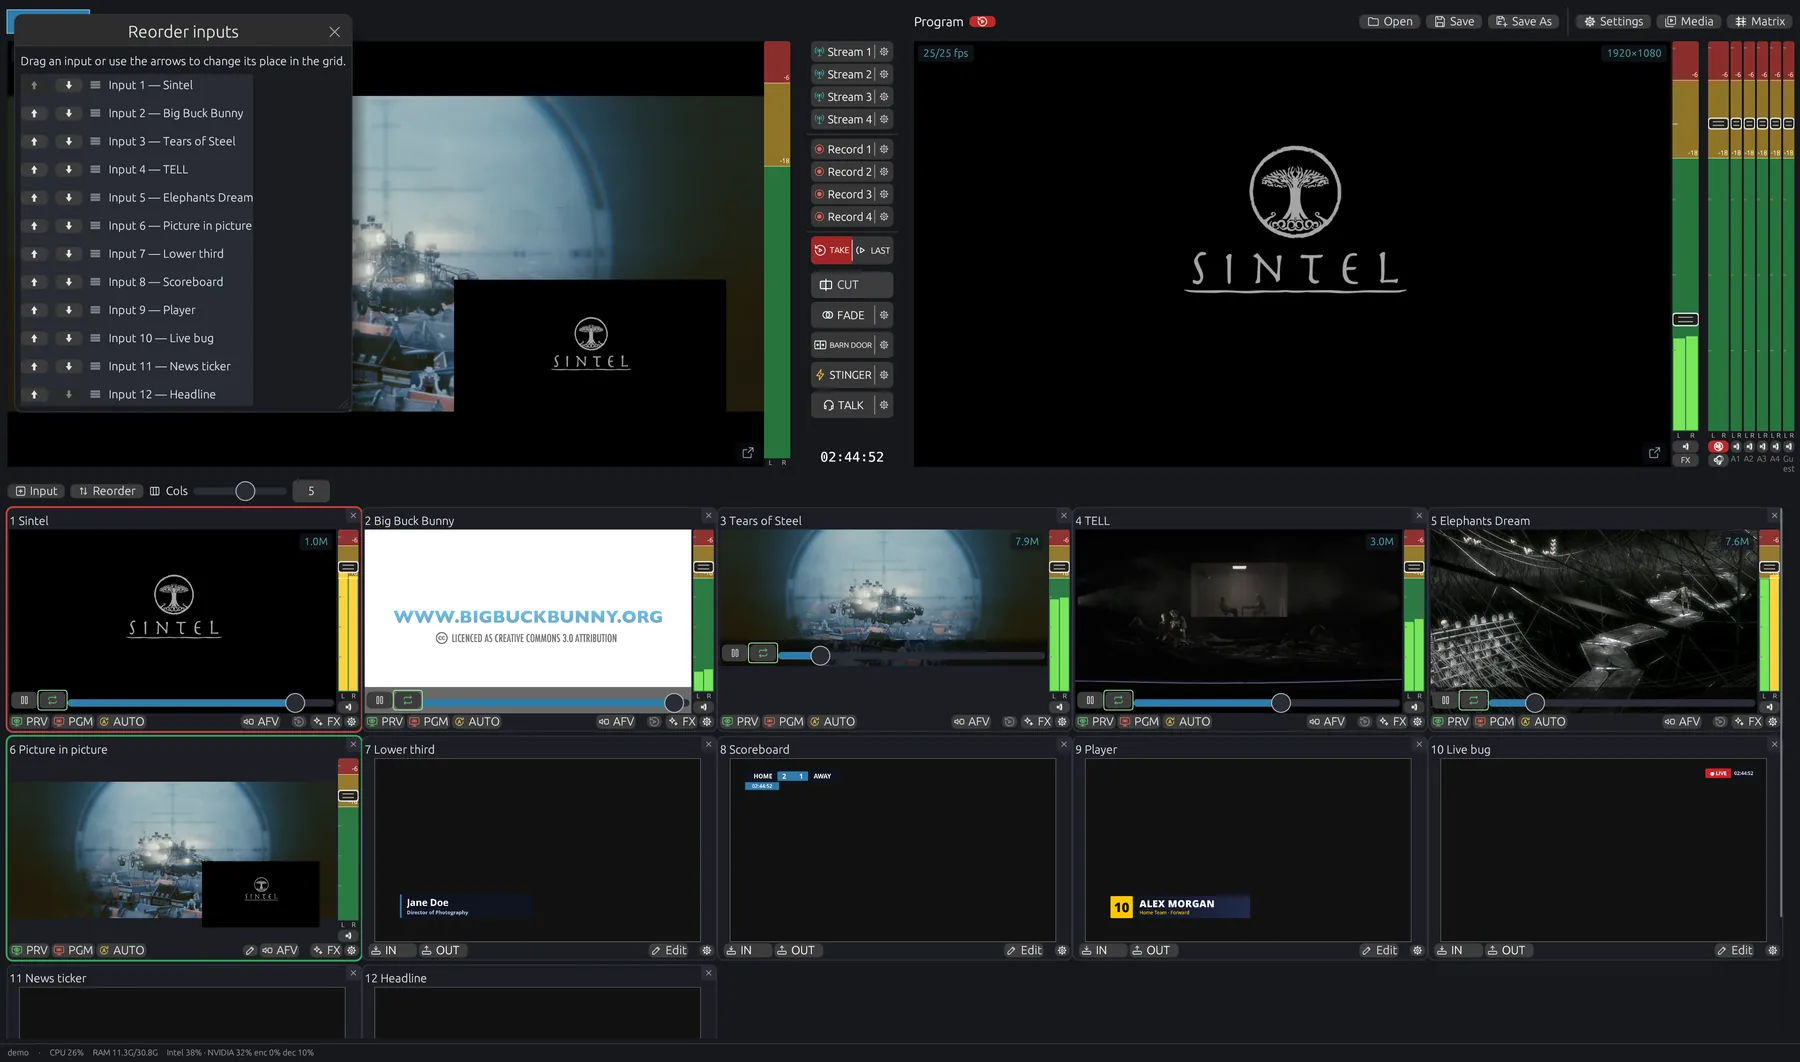
Task: Click the LAST button
Action: click(x=873, y=250)
